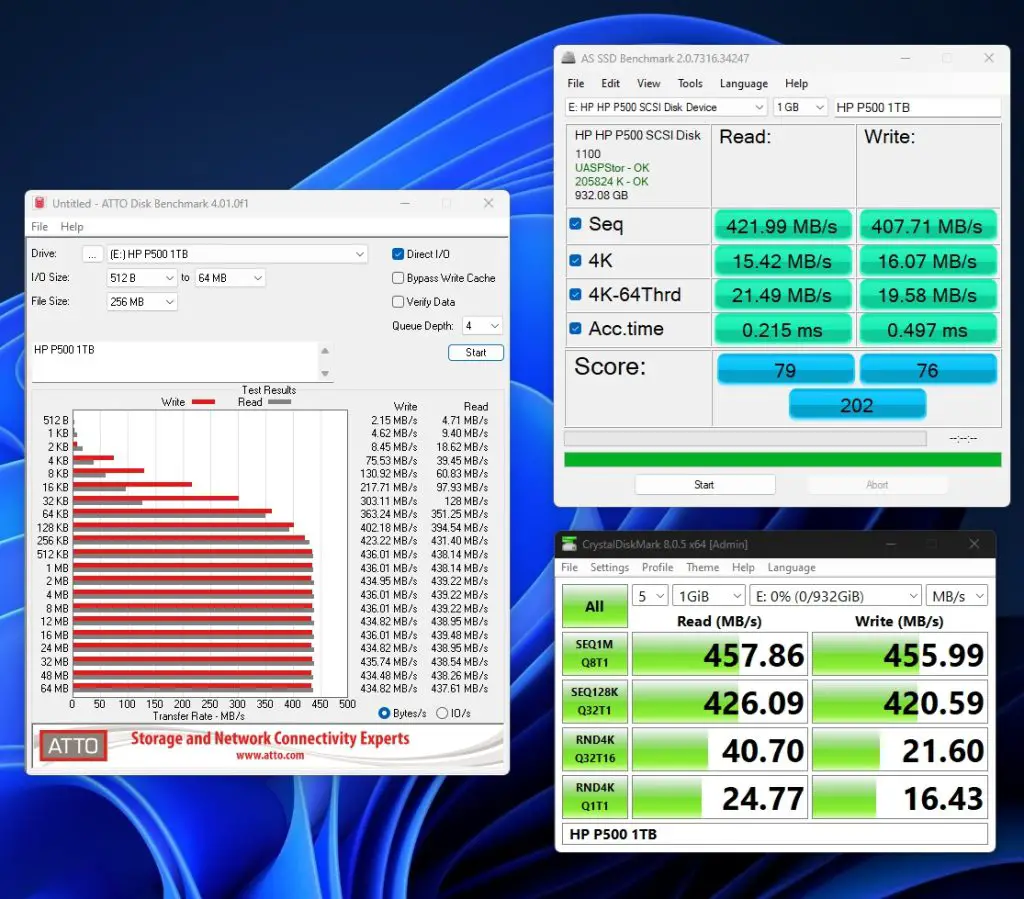
Task: Close the ATTO Disk Benchmark window
Action: coord(488,203)
